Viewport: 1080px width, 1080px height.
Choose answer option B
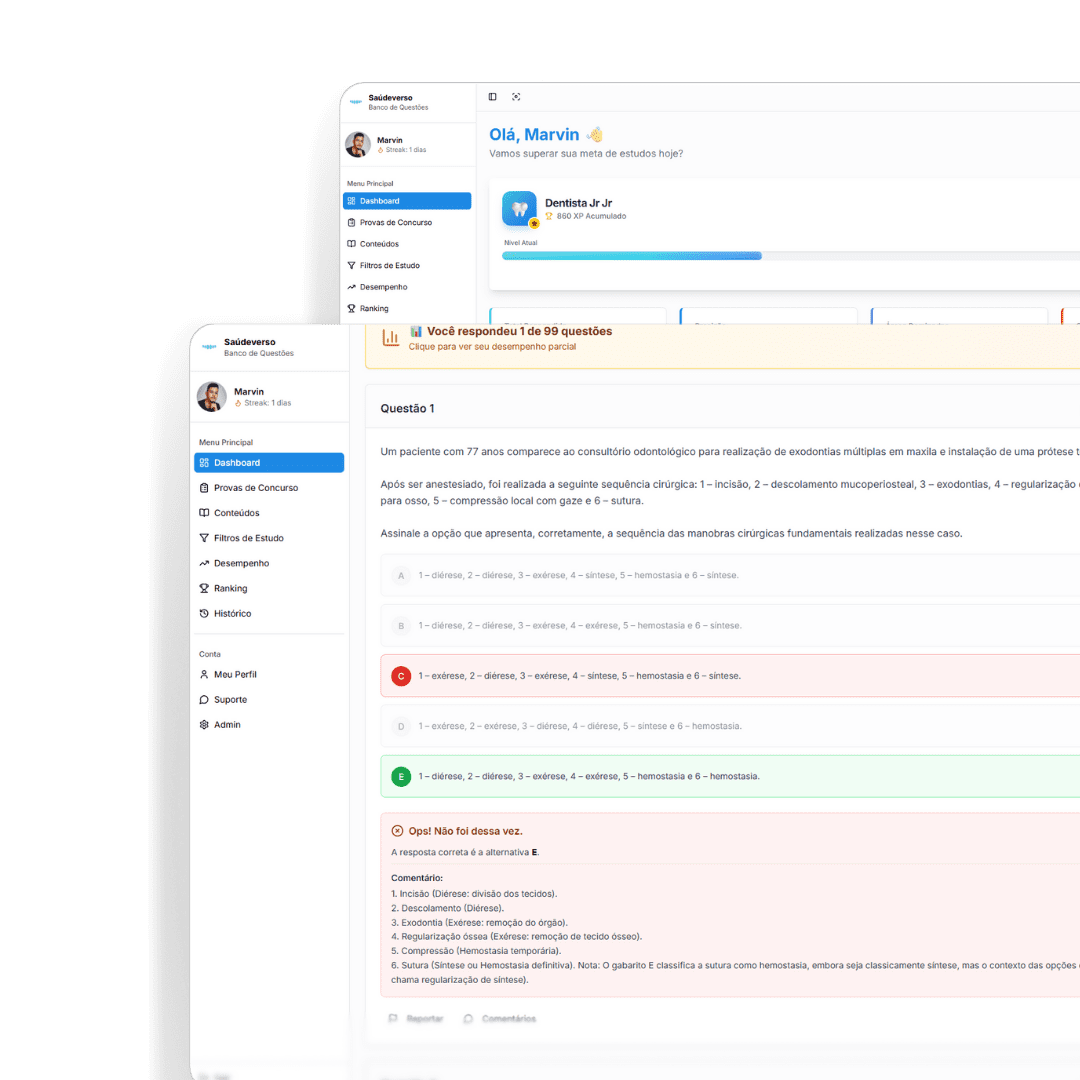coord(401,626)
